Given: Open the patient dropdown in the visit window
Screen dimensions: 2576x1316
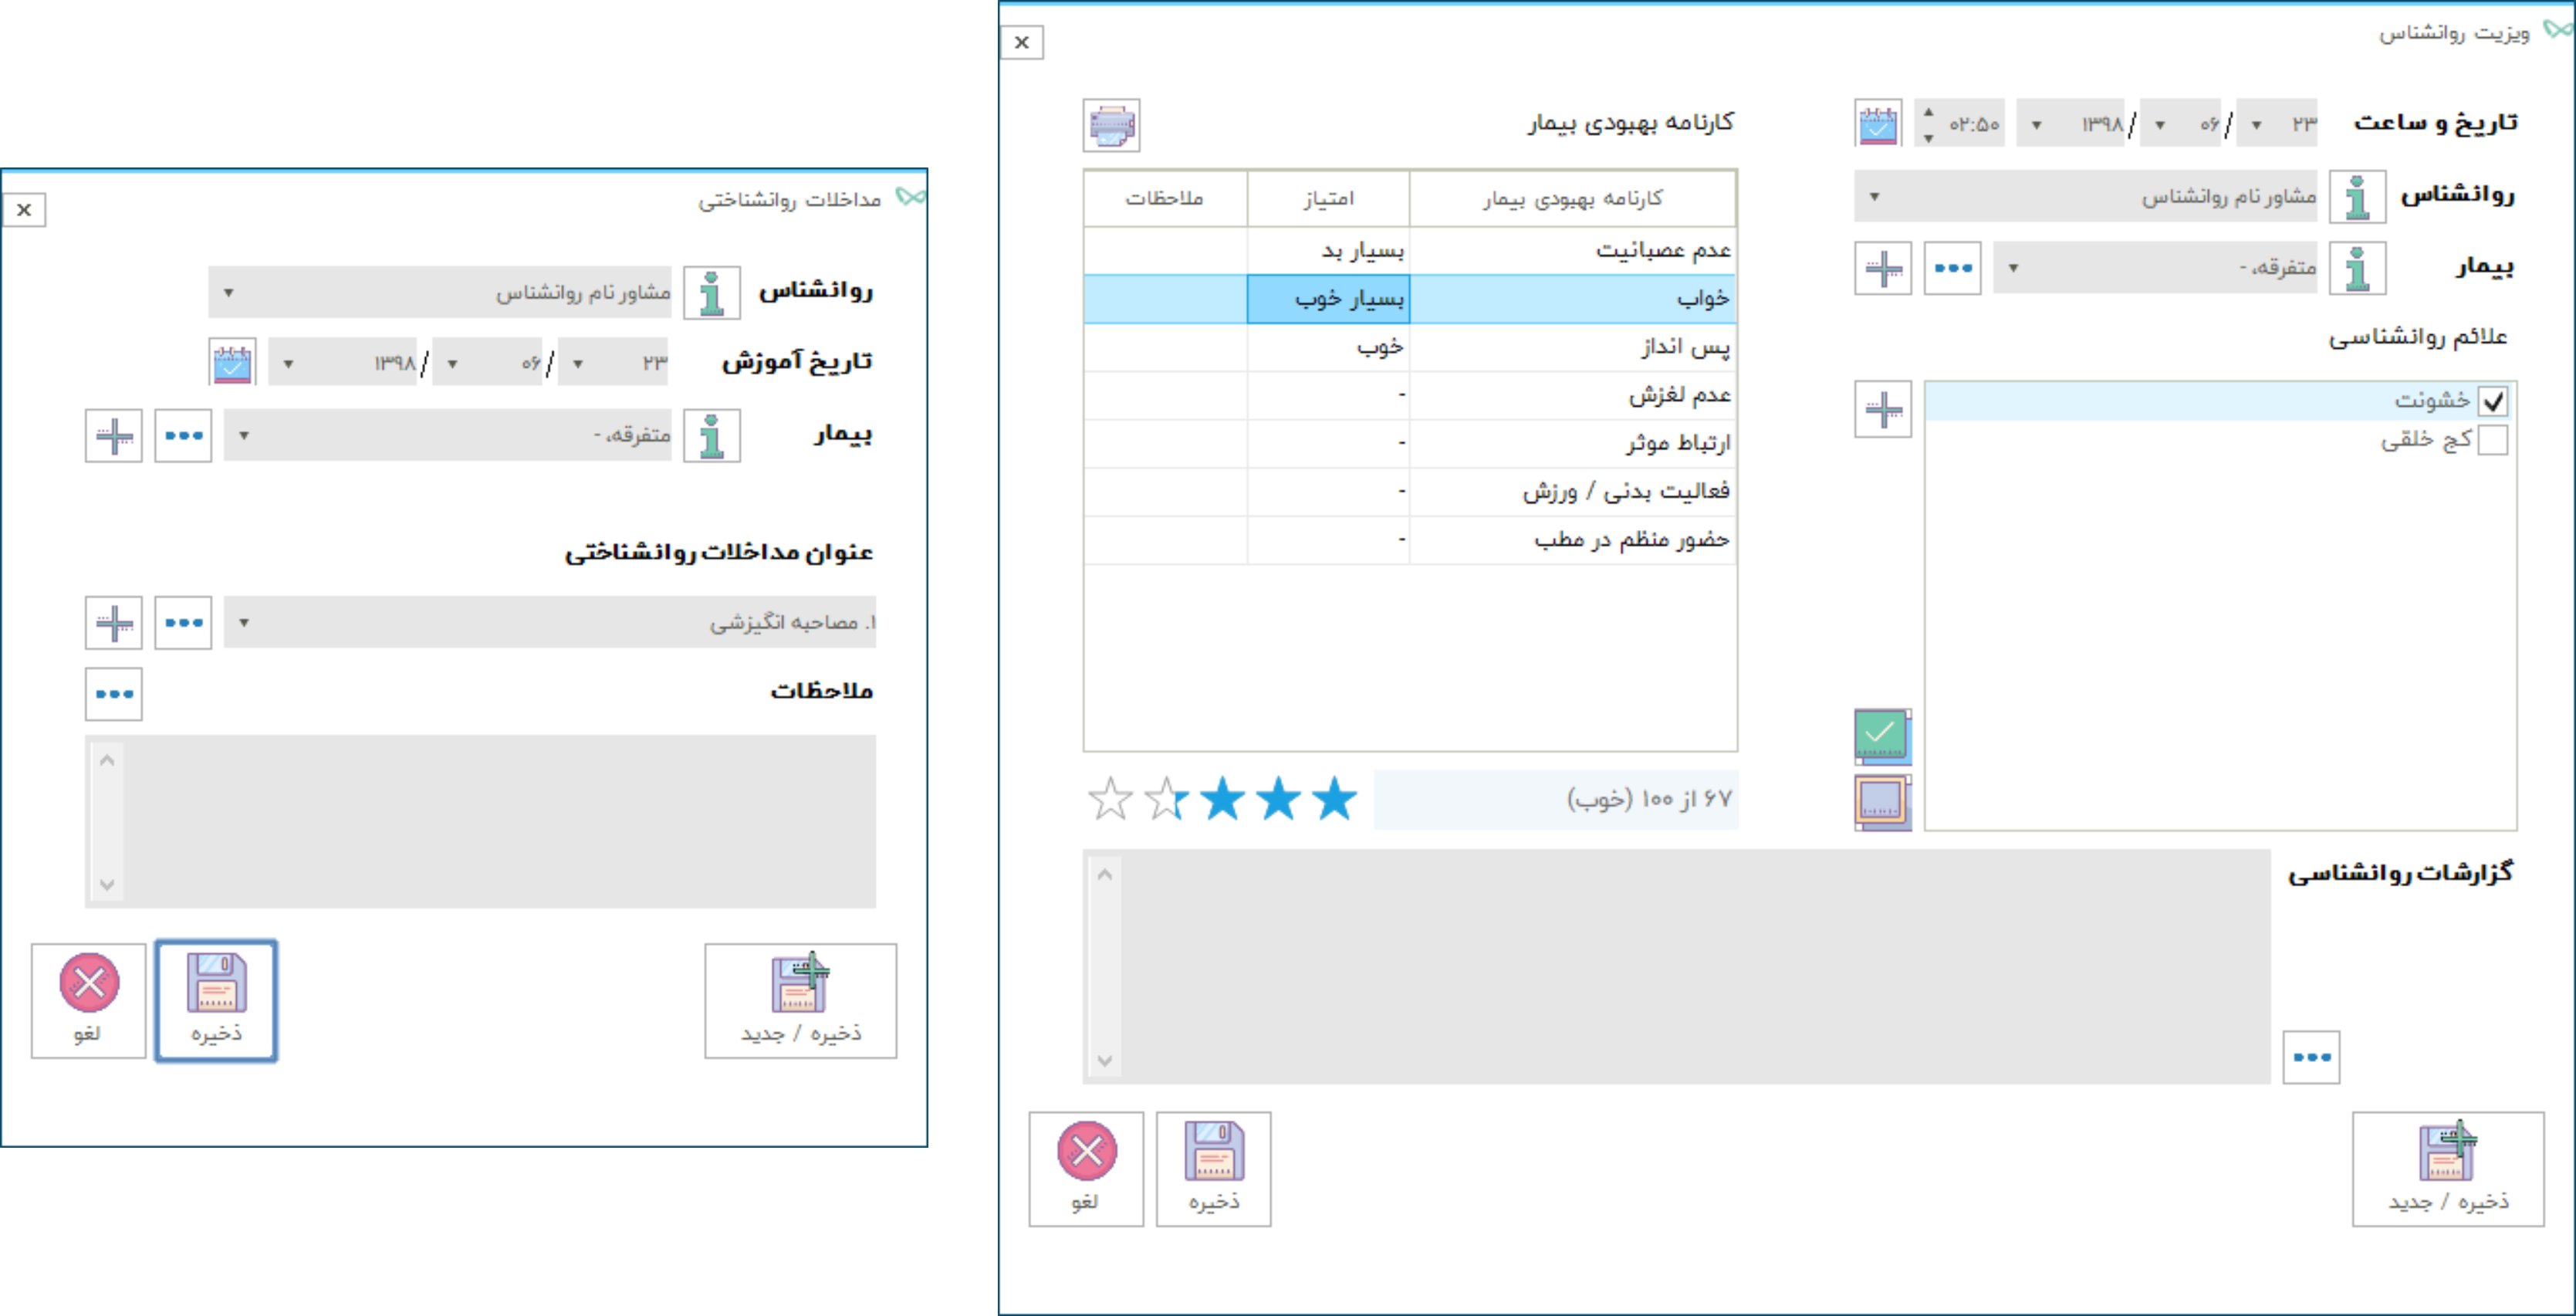Looking at the screenshot, I should pyautogui.click(x=2156, y=268).
